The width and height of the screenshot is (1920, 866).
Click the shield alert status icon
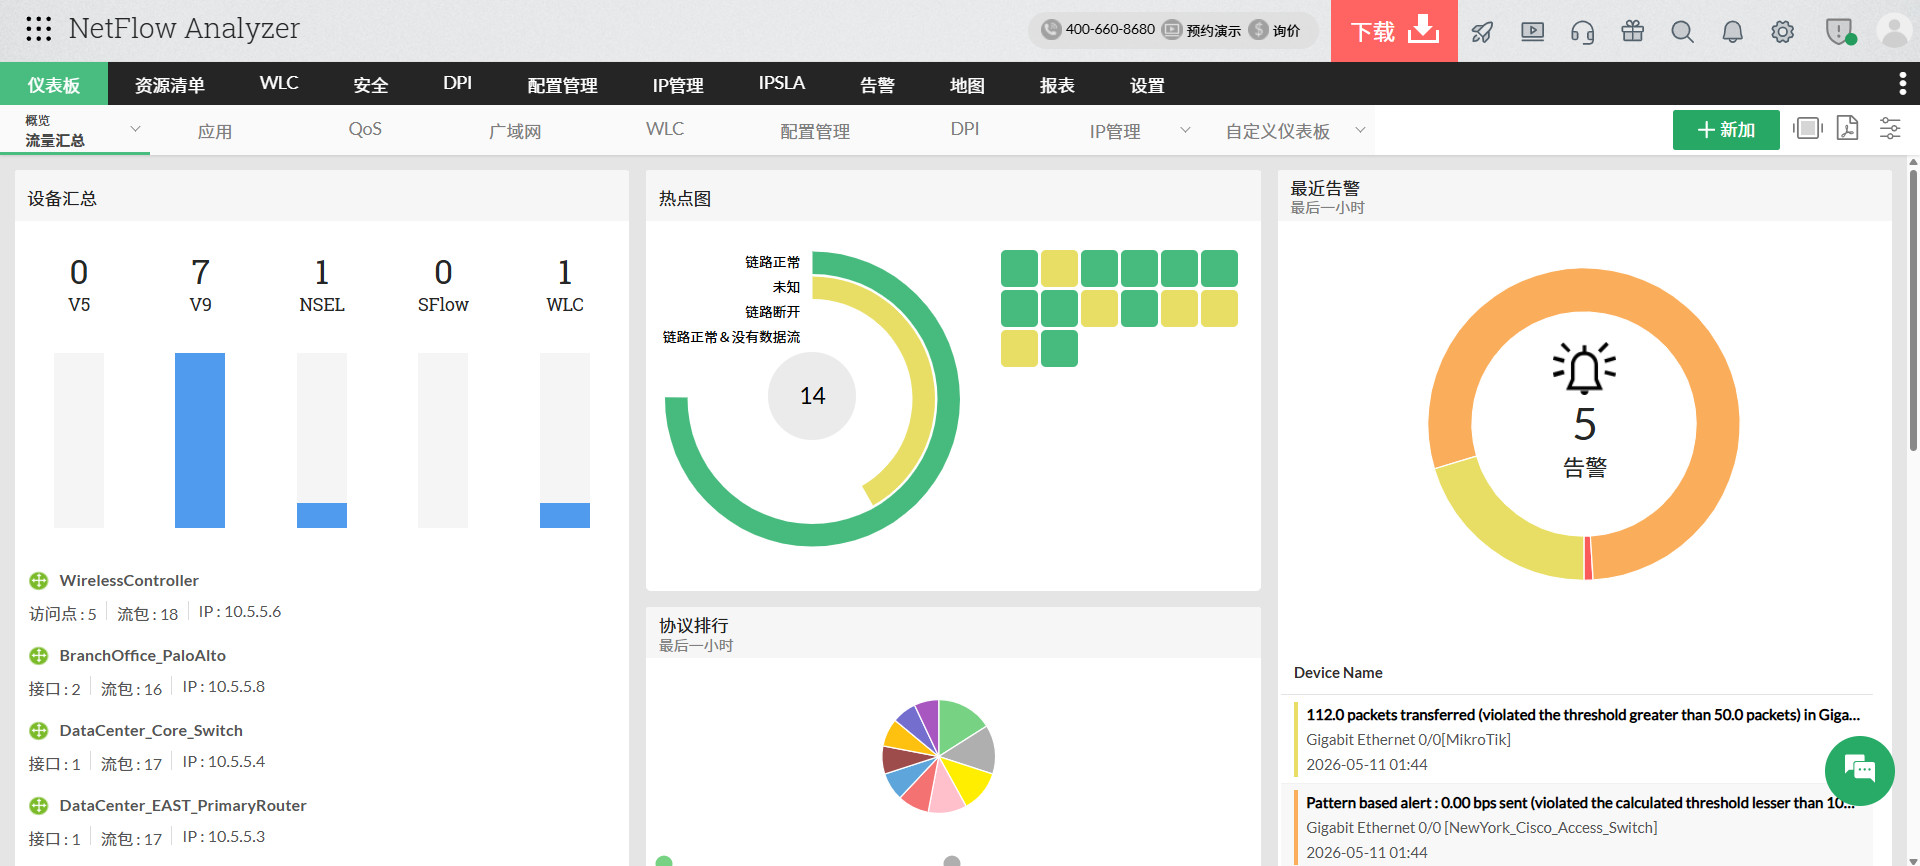(x=1840, y=32)
